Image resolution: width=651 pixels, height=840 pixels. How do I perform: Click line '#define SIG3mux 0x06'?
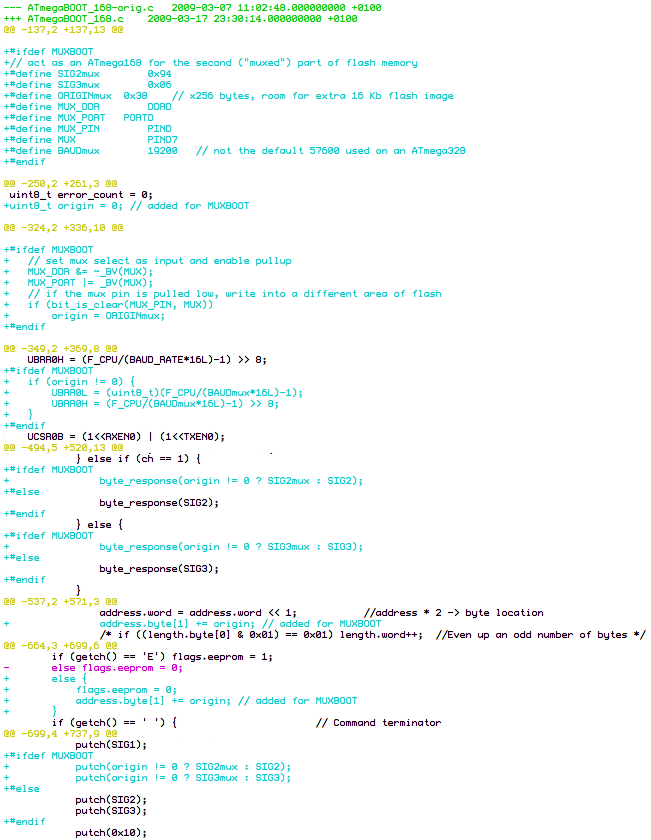87,85
